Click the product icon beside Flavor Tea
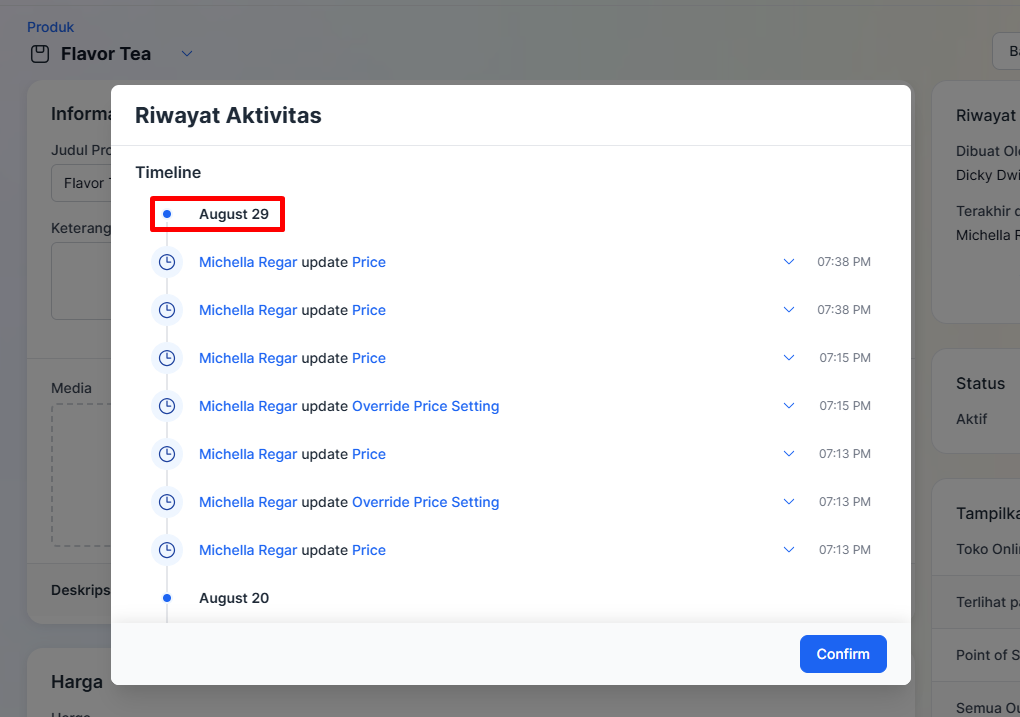1020x717 pixels. click(x=40, y=54)
